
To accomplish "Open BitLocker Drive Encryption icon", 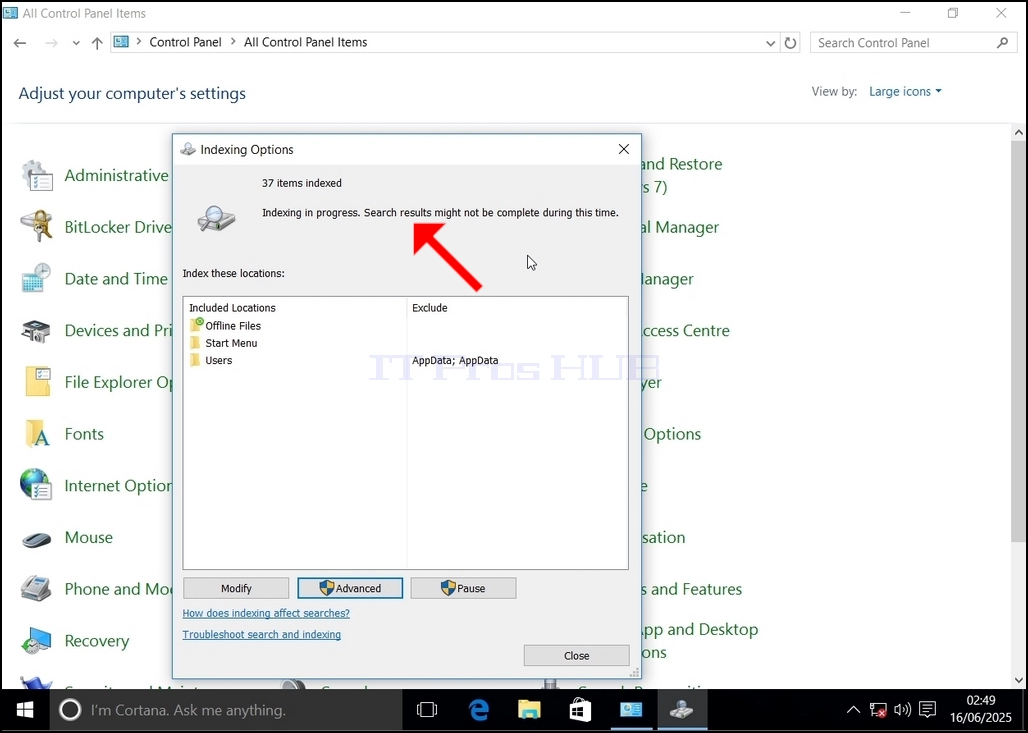I will (37, 227).
